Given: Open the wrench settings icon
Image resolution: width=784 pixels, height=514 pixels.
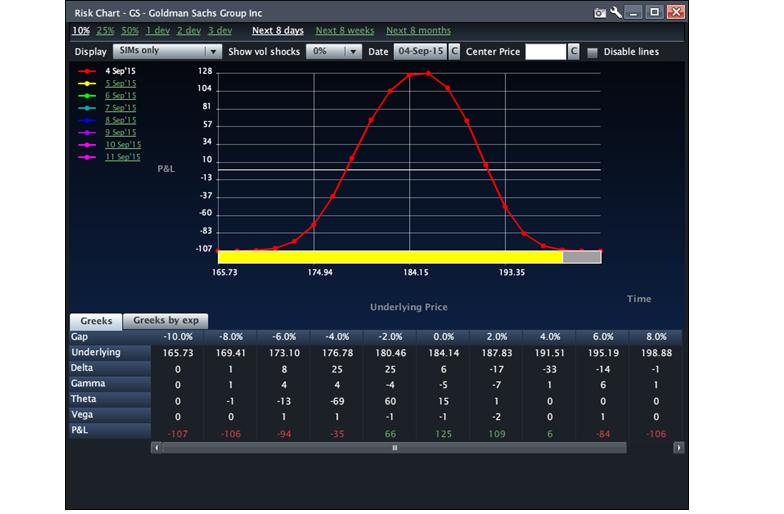Looking at the screenshot, I should [616, 13].
